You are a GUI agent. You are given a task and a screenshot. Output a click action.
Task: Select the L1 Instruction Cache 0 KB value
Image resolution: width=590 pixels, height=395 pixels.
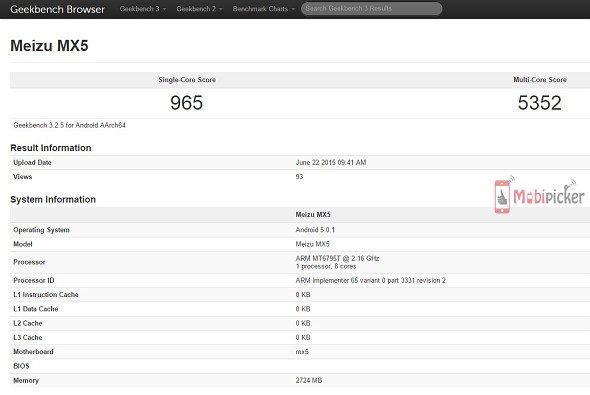click(x=303, y=295)
